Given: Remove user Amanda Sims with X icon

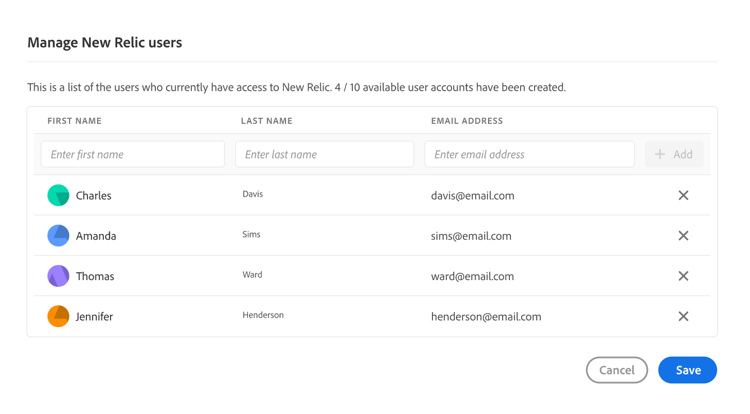Looking at the screenshot, I should [683, 236].
